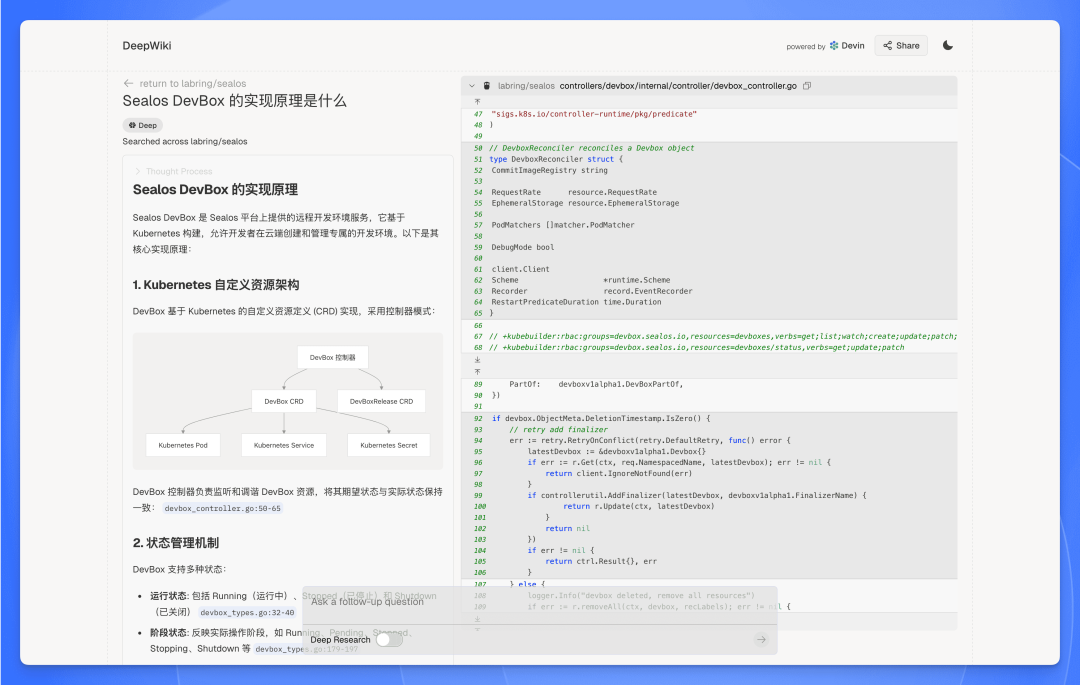The width and height of the screenshot is (1080, 685).
Task: Click the DeepWiki wordmark in the header
Action: click(x=146, y=45)
